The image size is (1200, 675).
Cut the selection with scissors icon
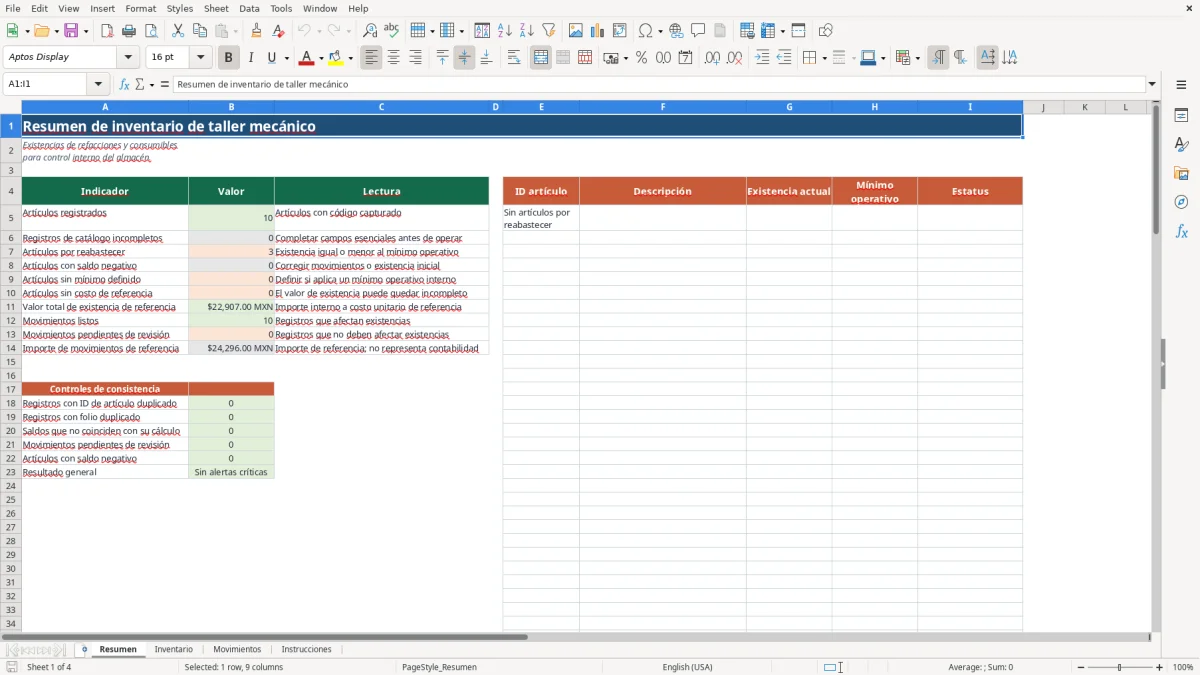pos(178,31)
